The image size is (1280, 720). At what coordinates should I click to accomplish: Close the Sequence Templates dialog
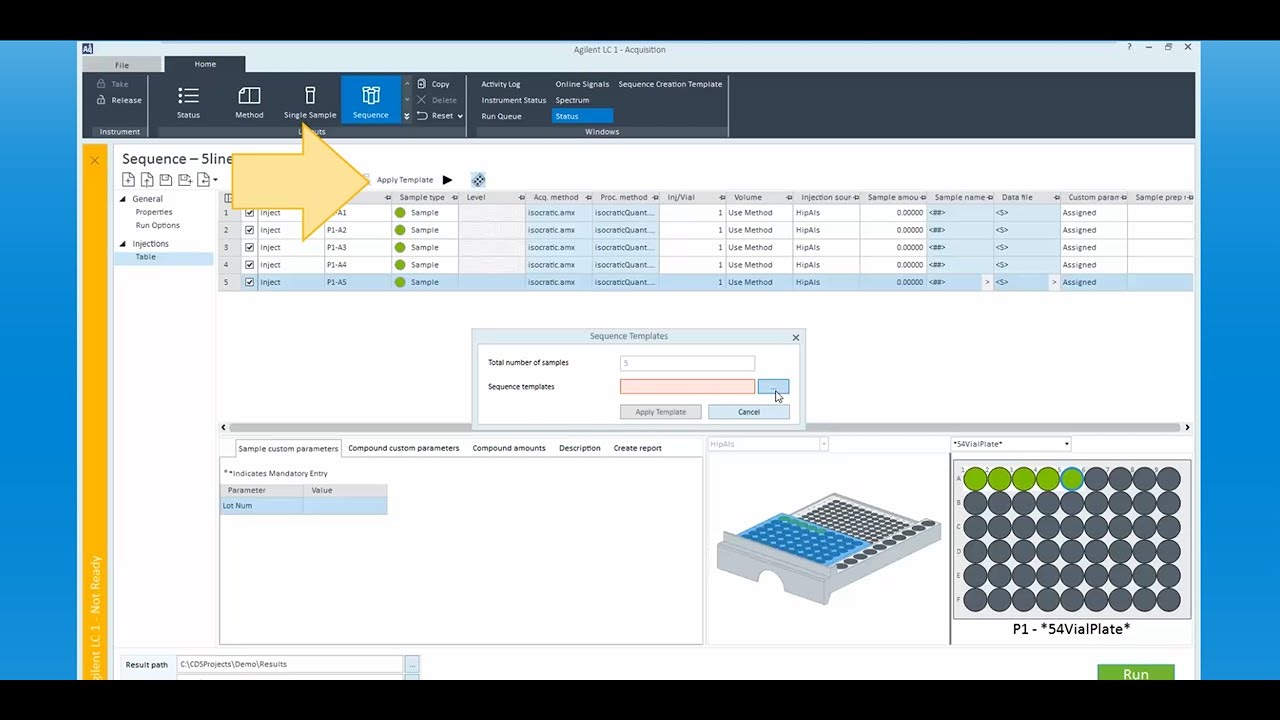796,337
